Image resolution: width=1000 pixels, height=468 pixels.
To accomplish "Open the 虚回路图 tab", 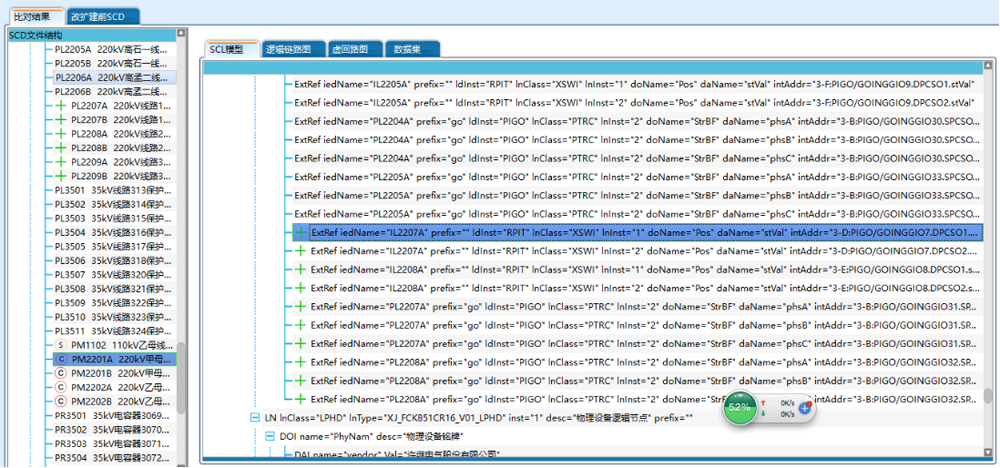I will [x=347, y=49].
